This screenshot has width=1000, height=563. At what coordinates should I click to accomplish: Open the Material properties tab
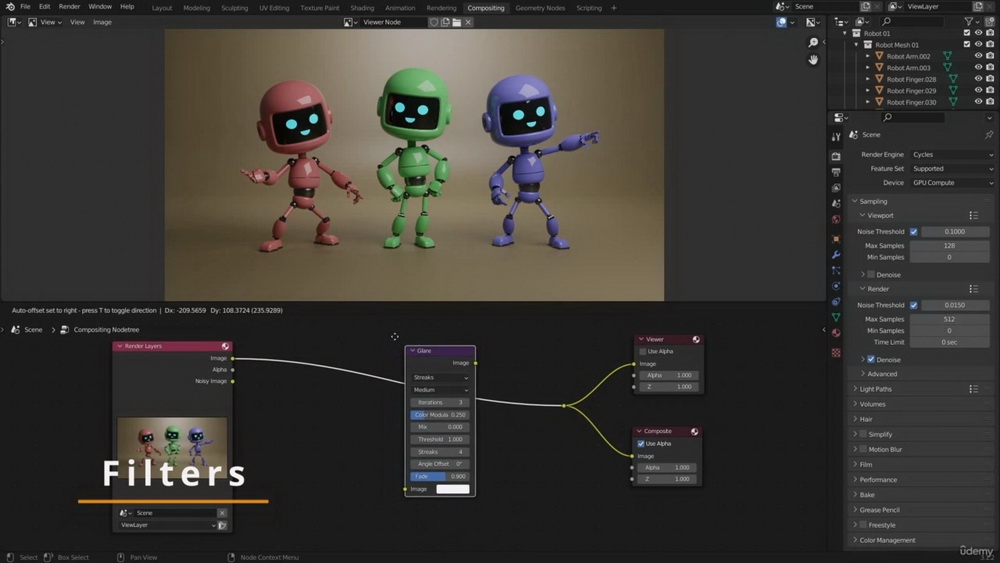[836, 333]
